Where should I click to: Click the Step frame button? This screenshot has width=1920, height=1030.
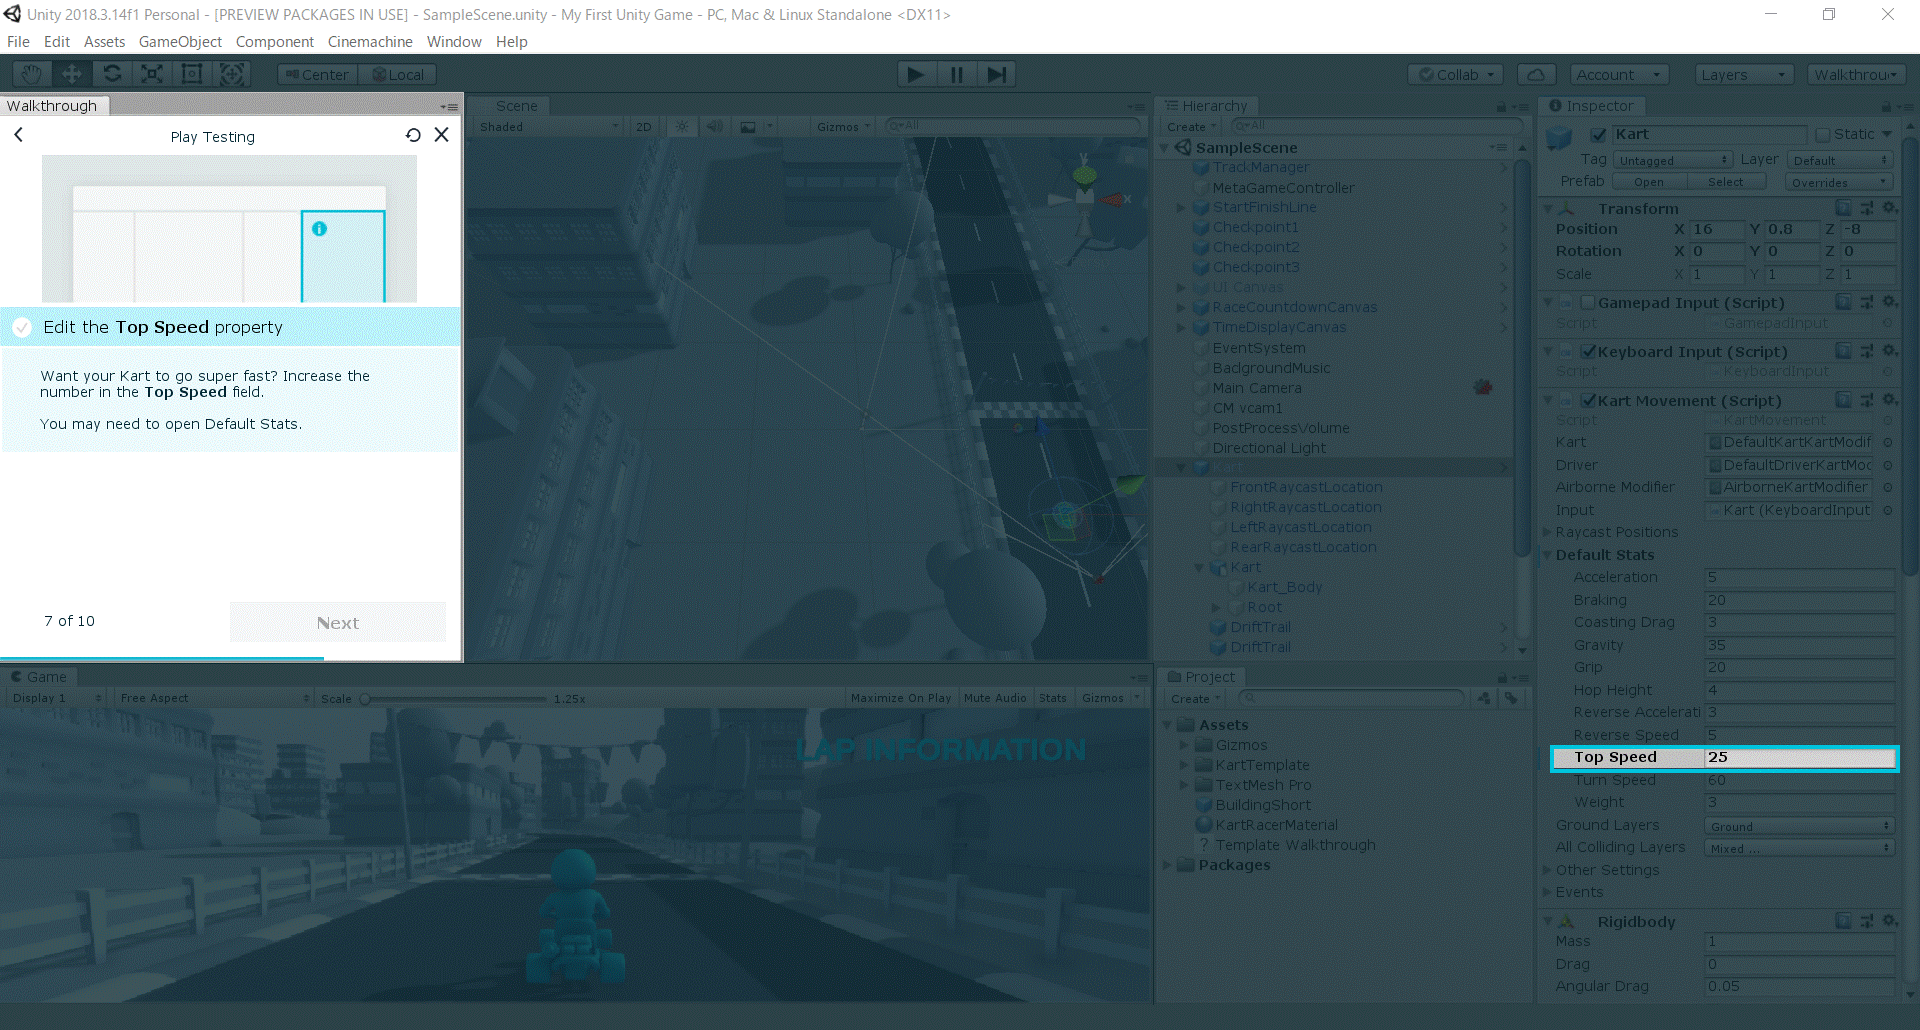pyautogui.click(x=996, y=74)
